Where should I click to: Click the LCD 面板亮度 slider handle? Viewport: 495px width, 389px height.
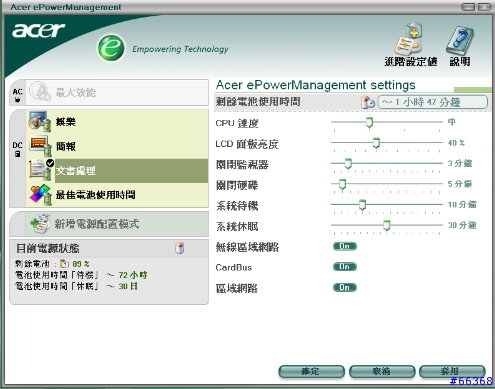[376, 143]
